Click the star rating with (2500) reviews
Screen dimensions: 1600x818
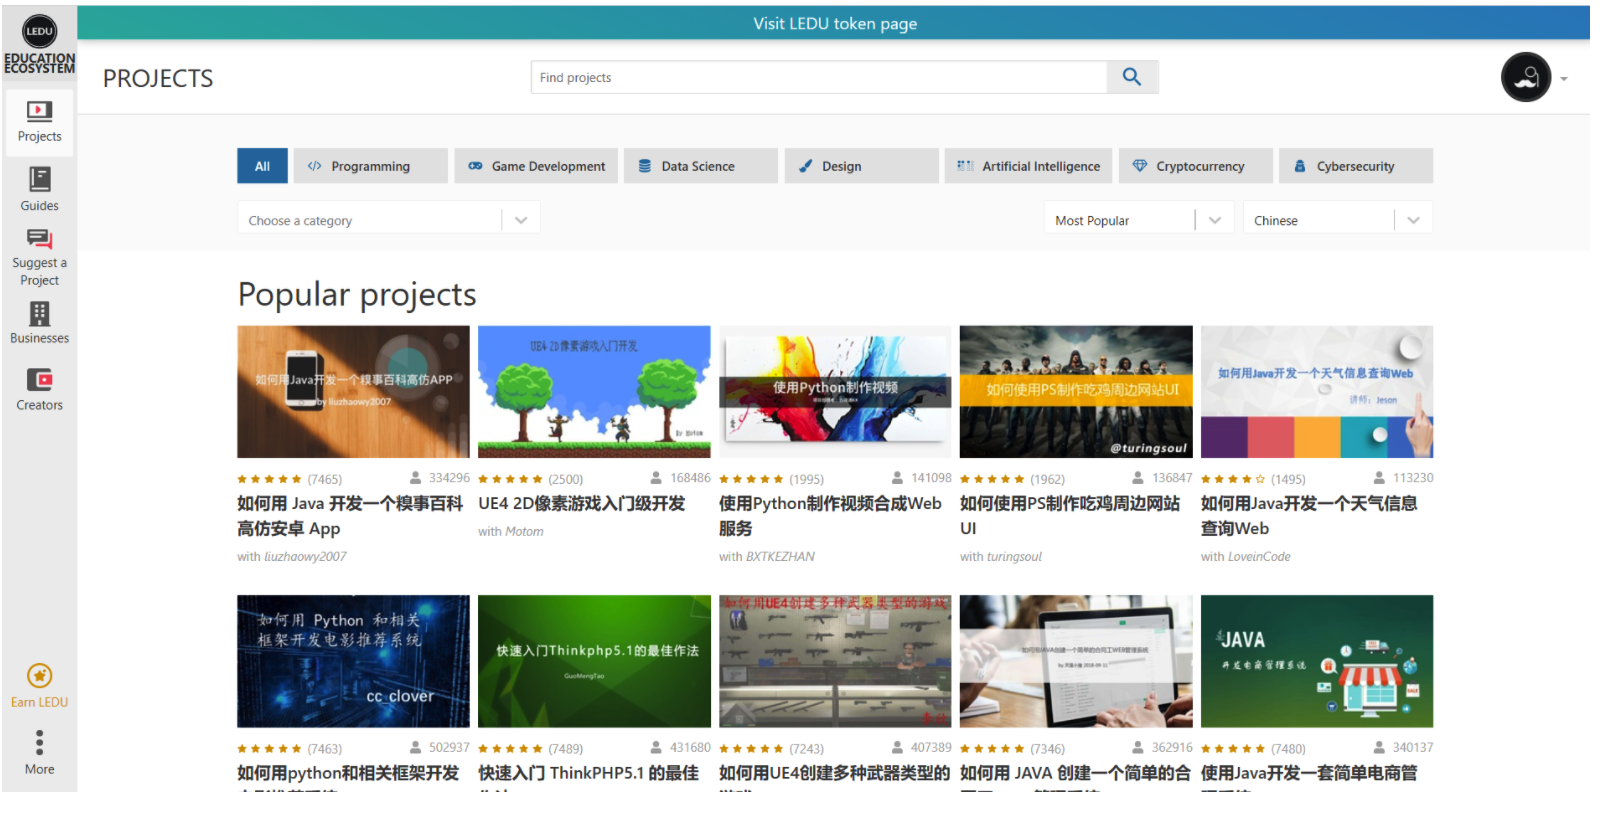(x=510, y=479)
